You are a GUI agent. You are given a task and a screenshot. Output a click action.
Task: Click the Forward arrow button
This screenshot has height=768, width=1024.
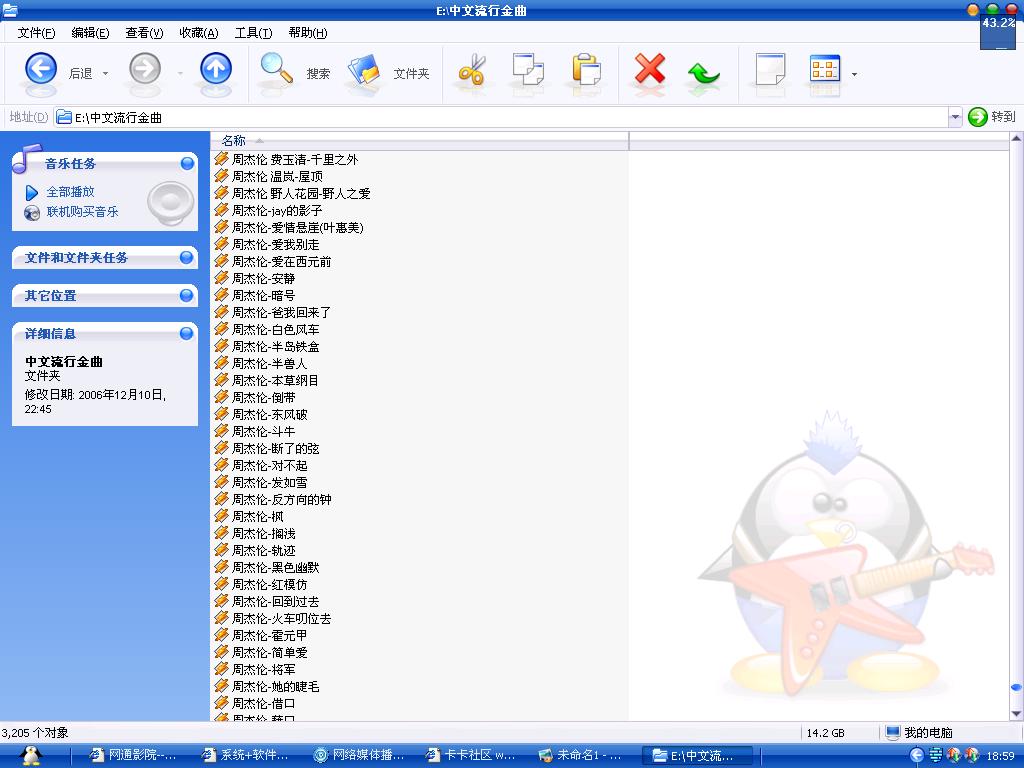(x=145, y=69)
